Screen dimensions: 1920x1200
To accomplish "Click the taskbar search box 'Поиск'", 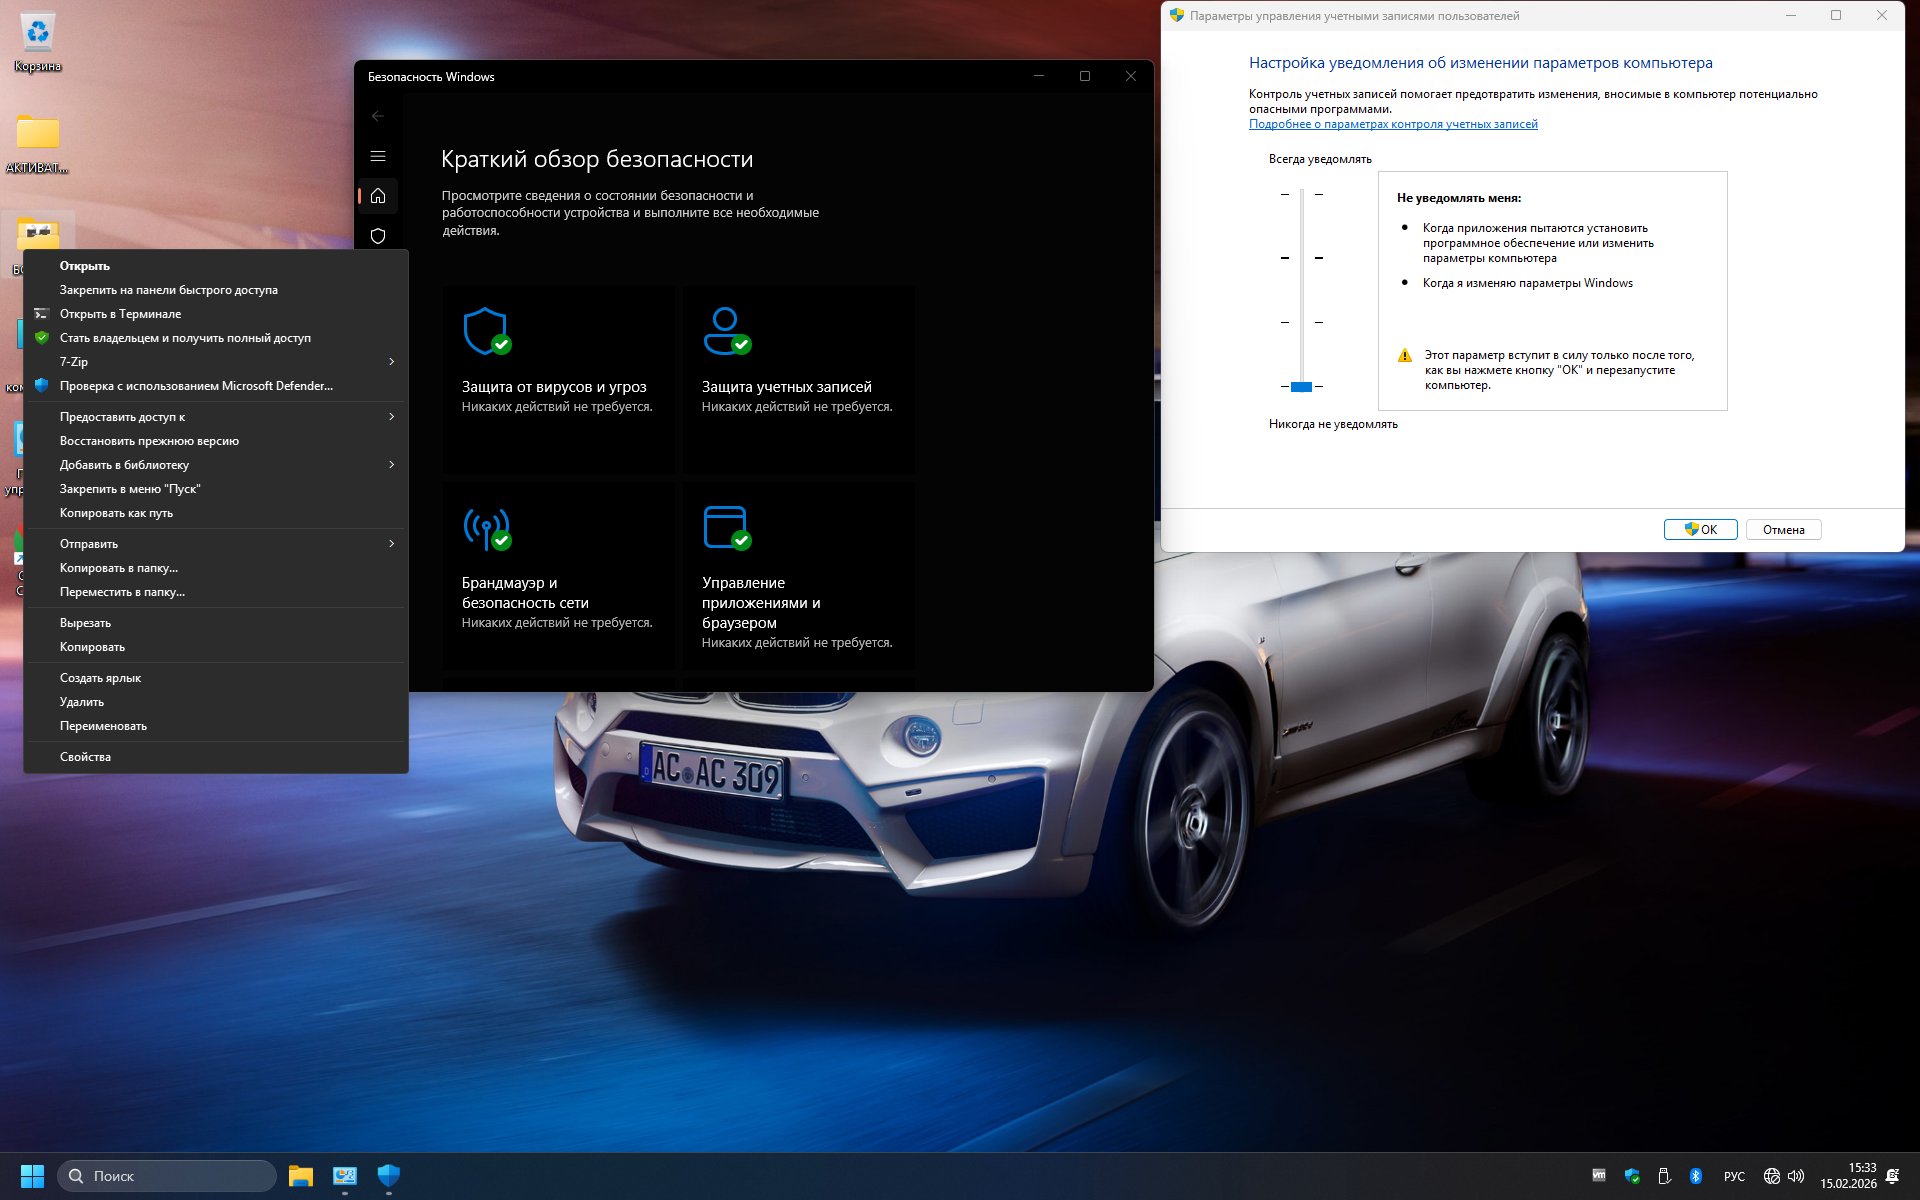I will tap(168, 1176).
